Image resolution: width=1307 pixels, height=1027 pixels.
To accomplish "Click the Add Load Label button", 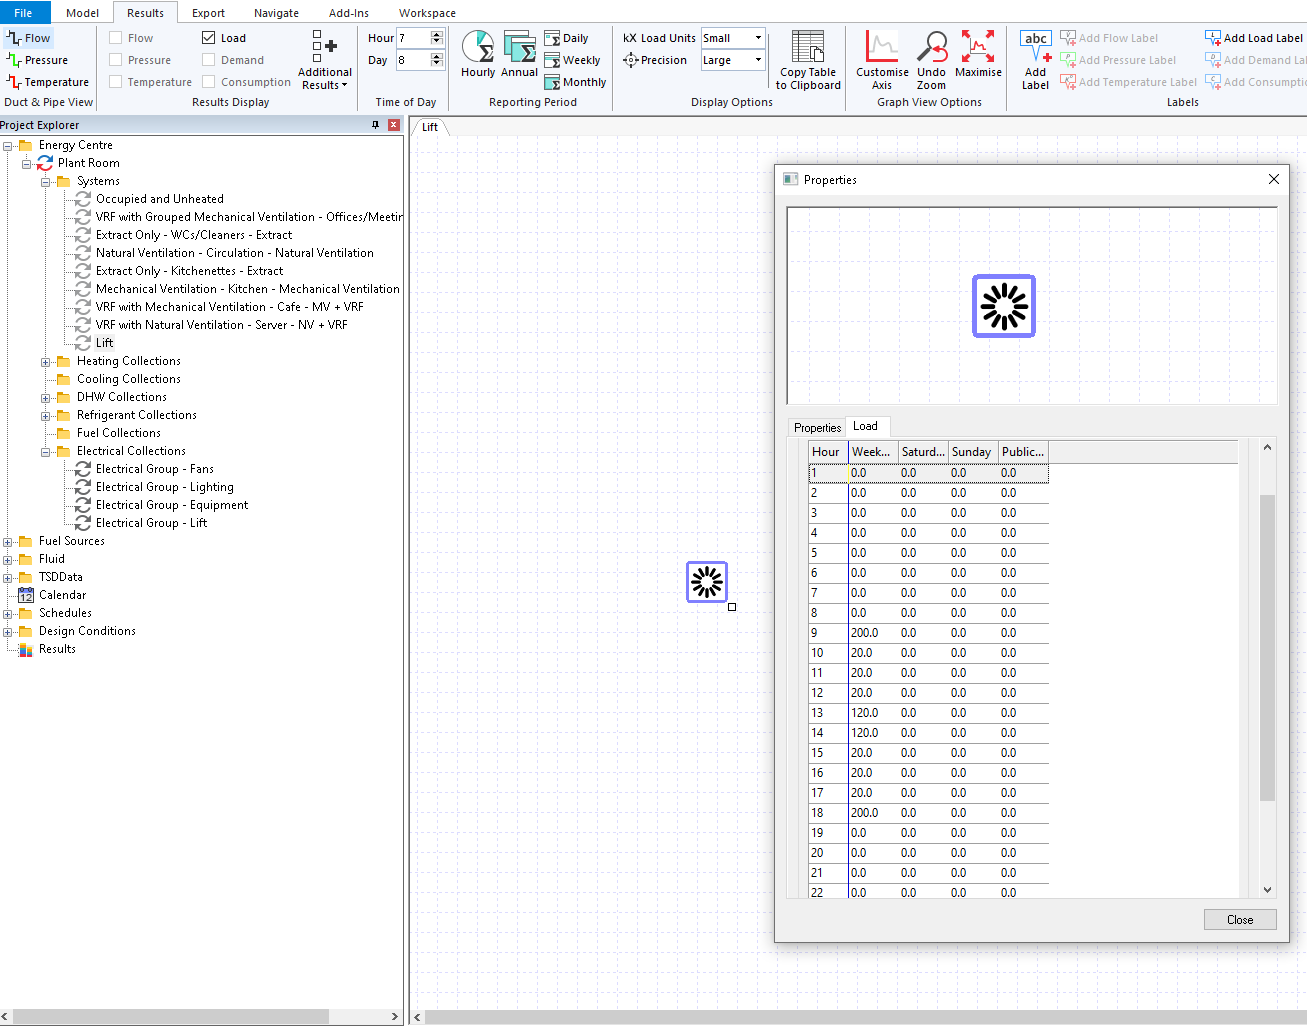I will click(1254, 38).
